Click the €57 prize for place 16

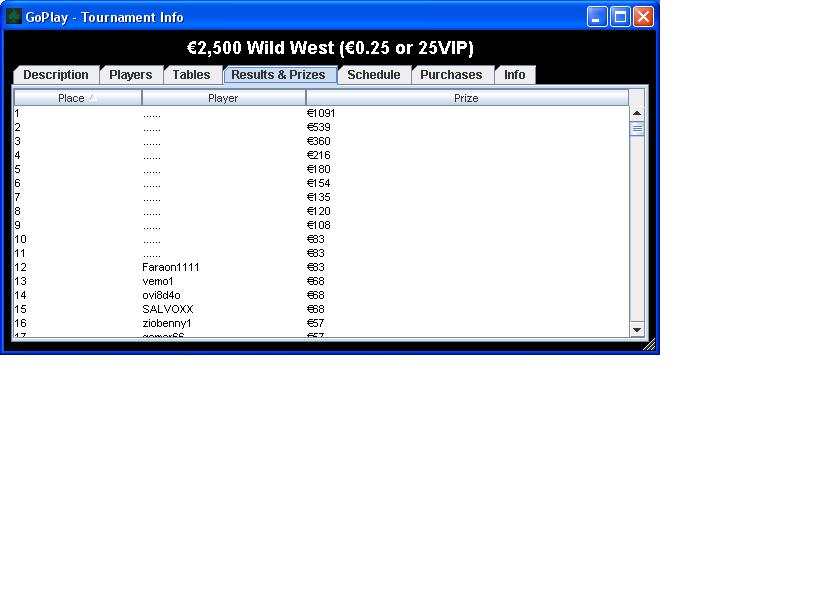pyautogui.click(x=315, y=323)
